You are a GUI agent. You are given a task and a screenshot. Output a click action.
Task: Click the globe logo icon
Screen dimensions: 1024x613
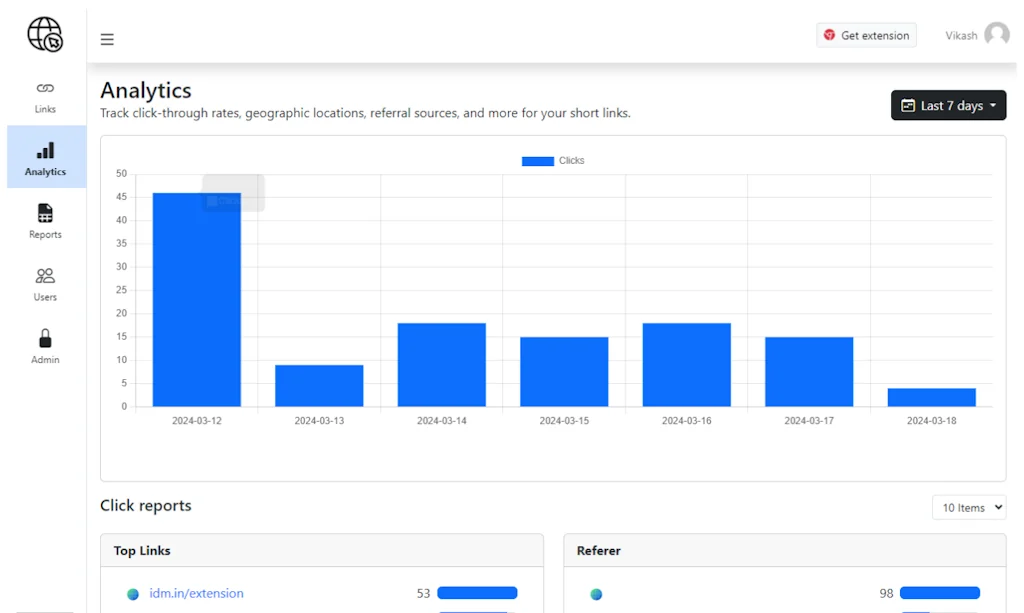[45, 35]
